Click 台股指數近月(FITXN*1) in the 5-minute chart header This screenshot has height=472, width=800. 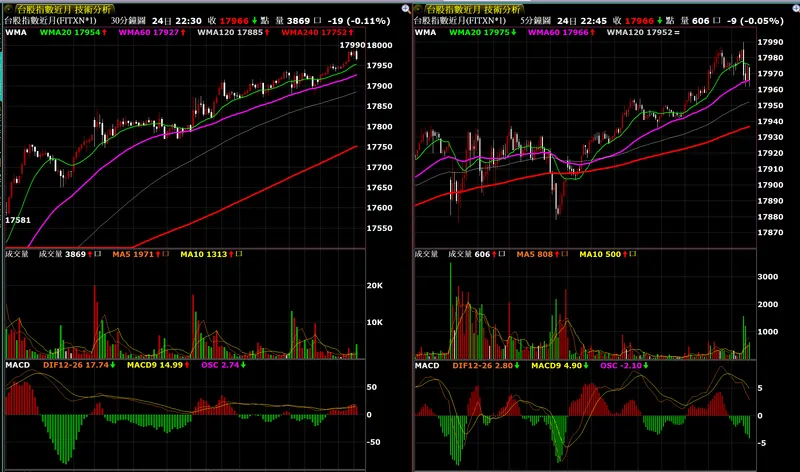(x=460, y=21)
